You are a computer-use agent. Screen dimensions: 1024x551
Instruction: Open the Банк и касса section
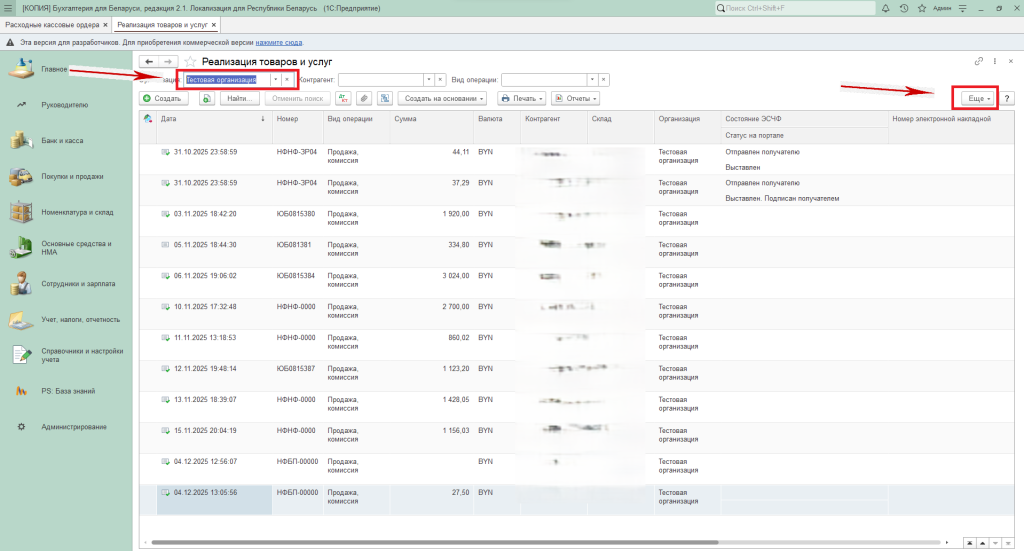pos(62,141)
